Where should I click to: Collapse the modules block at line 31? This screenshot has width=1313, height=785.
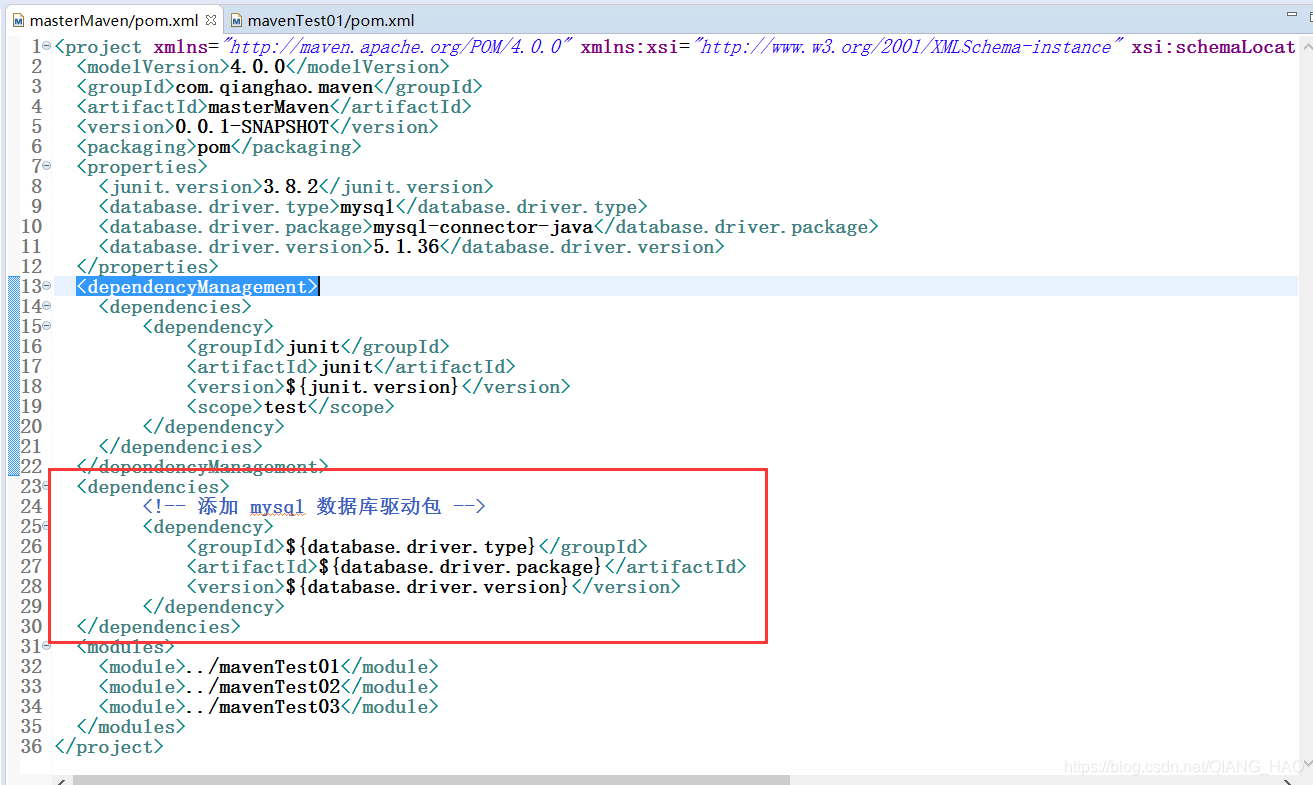[47, 646]
